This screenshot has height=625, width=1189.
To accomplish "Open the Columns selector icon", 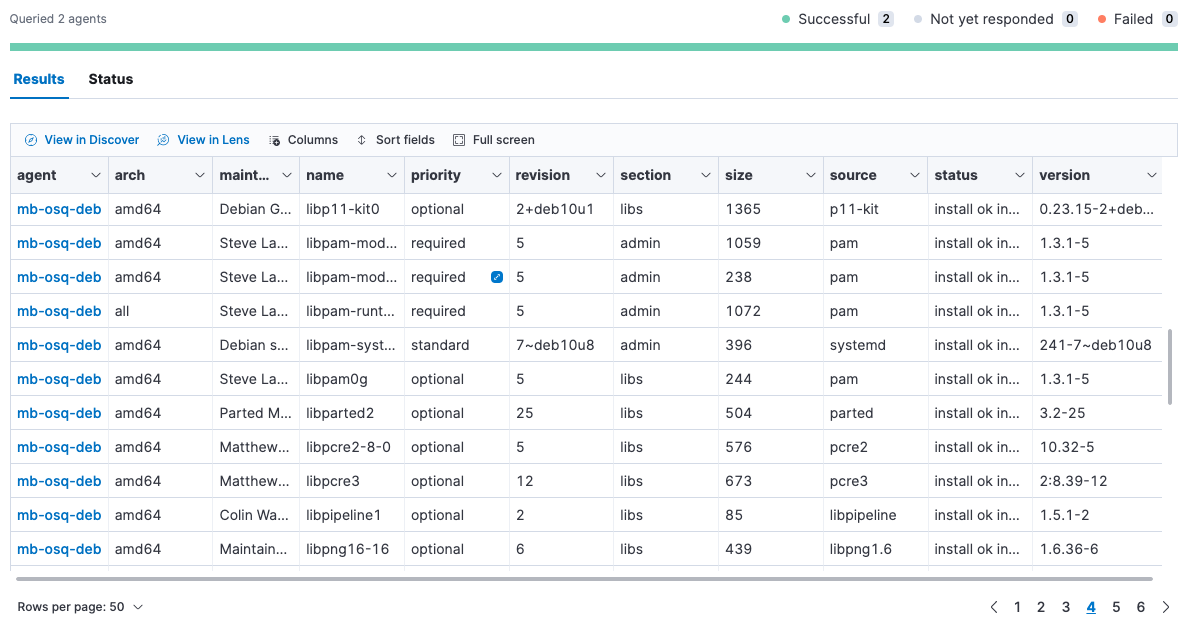I will (275, 140).
